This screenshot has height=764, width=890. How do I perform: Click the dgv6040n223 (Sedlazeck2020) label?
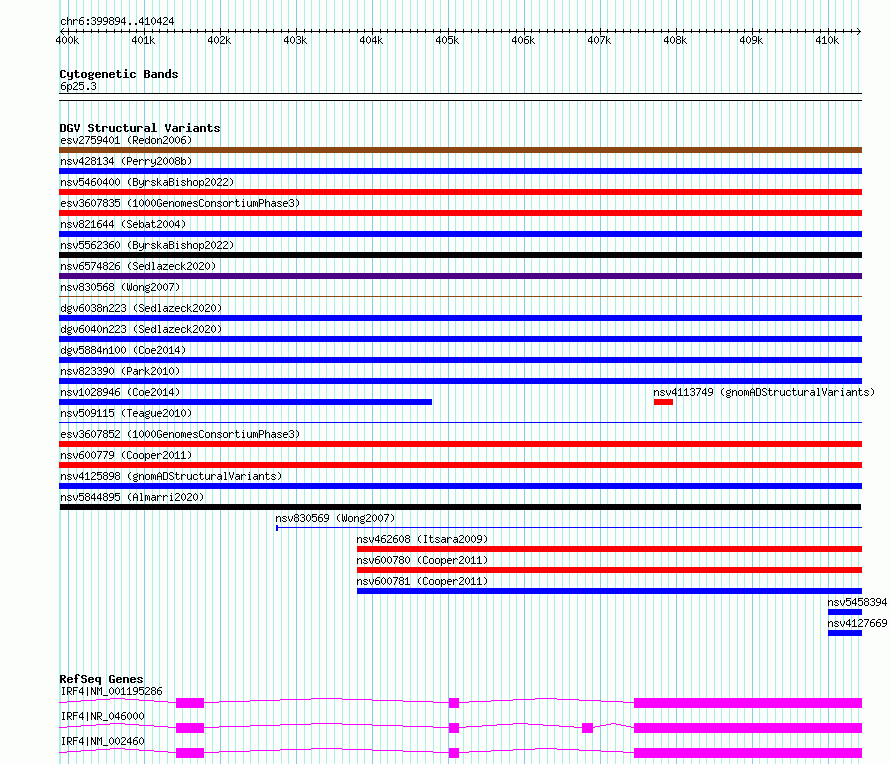[x=141, y=329]
